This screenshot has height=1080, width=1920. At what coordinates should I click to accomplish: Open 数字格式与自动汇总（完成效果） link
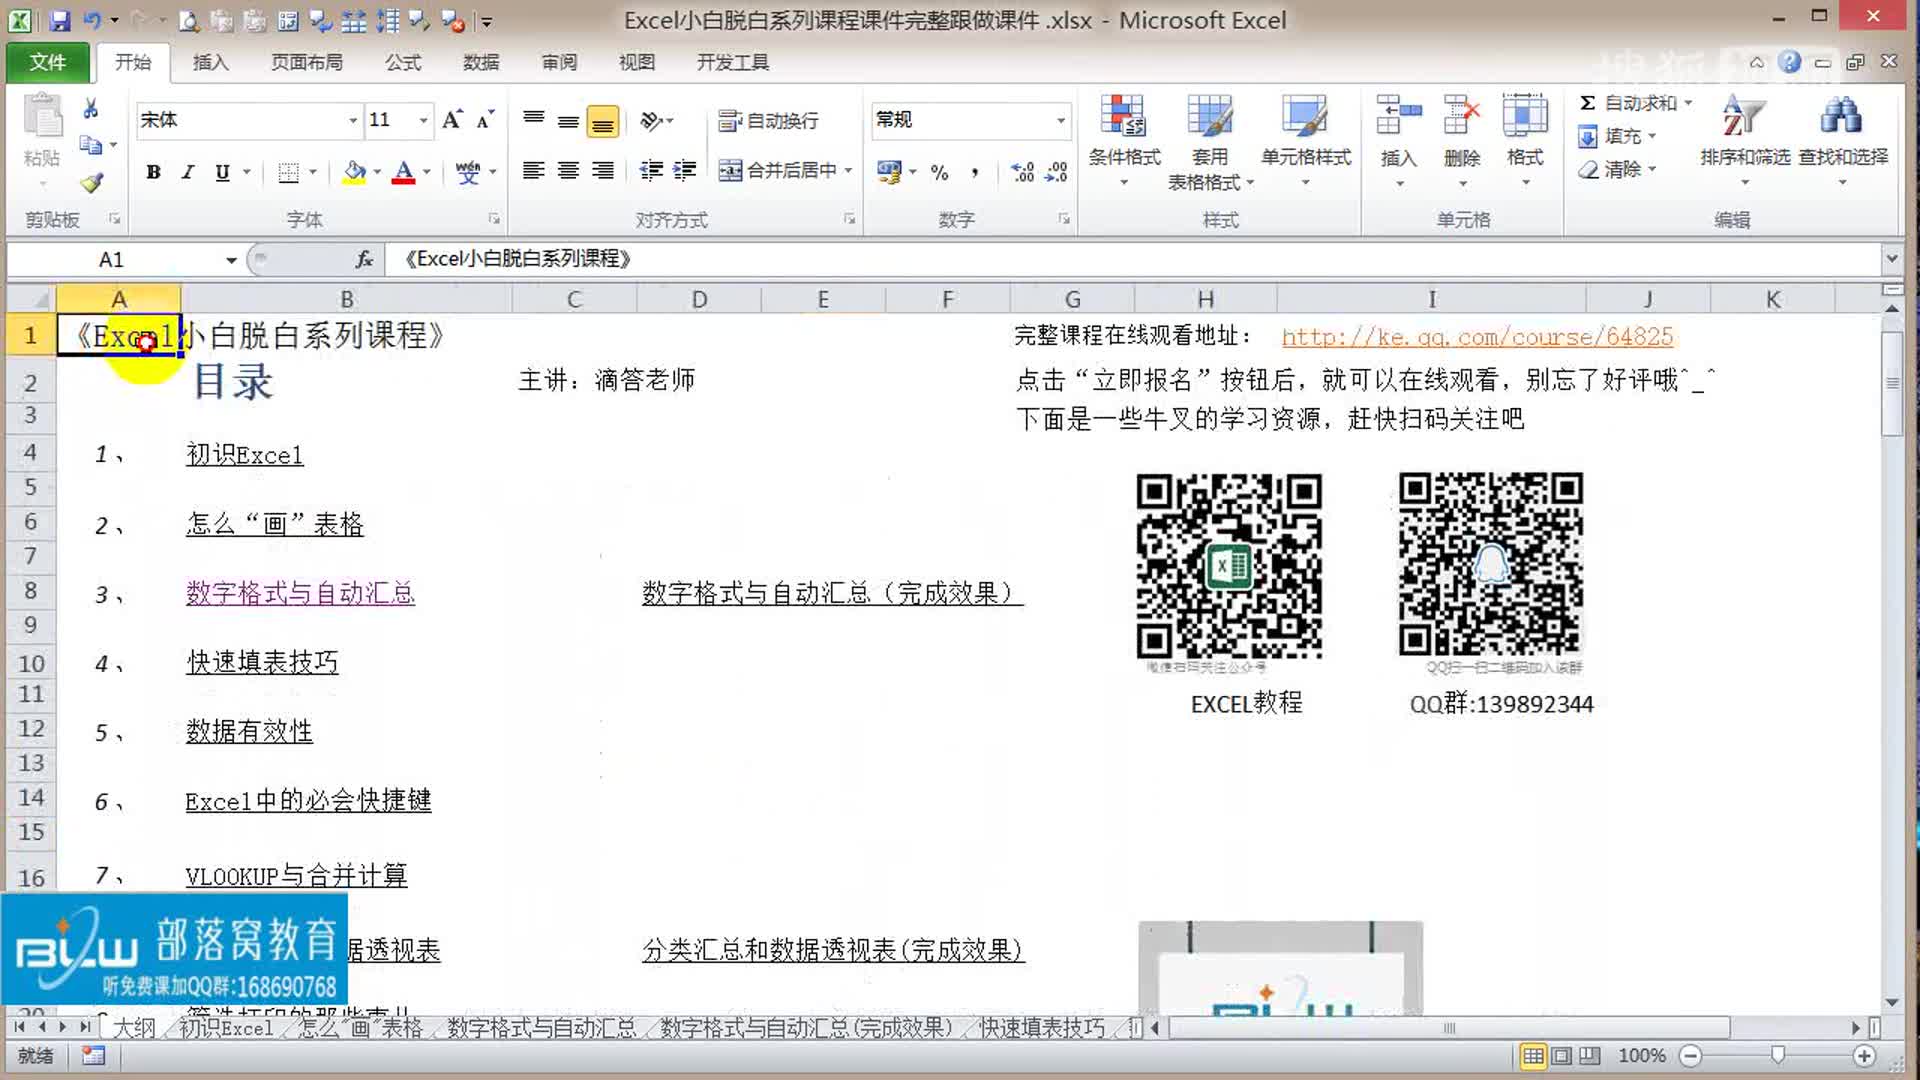pos(832,593)
